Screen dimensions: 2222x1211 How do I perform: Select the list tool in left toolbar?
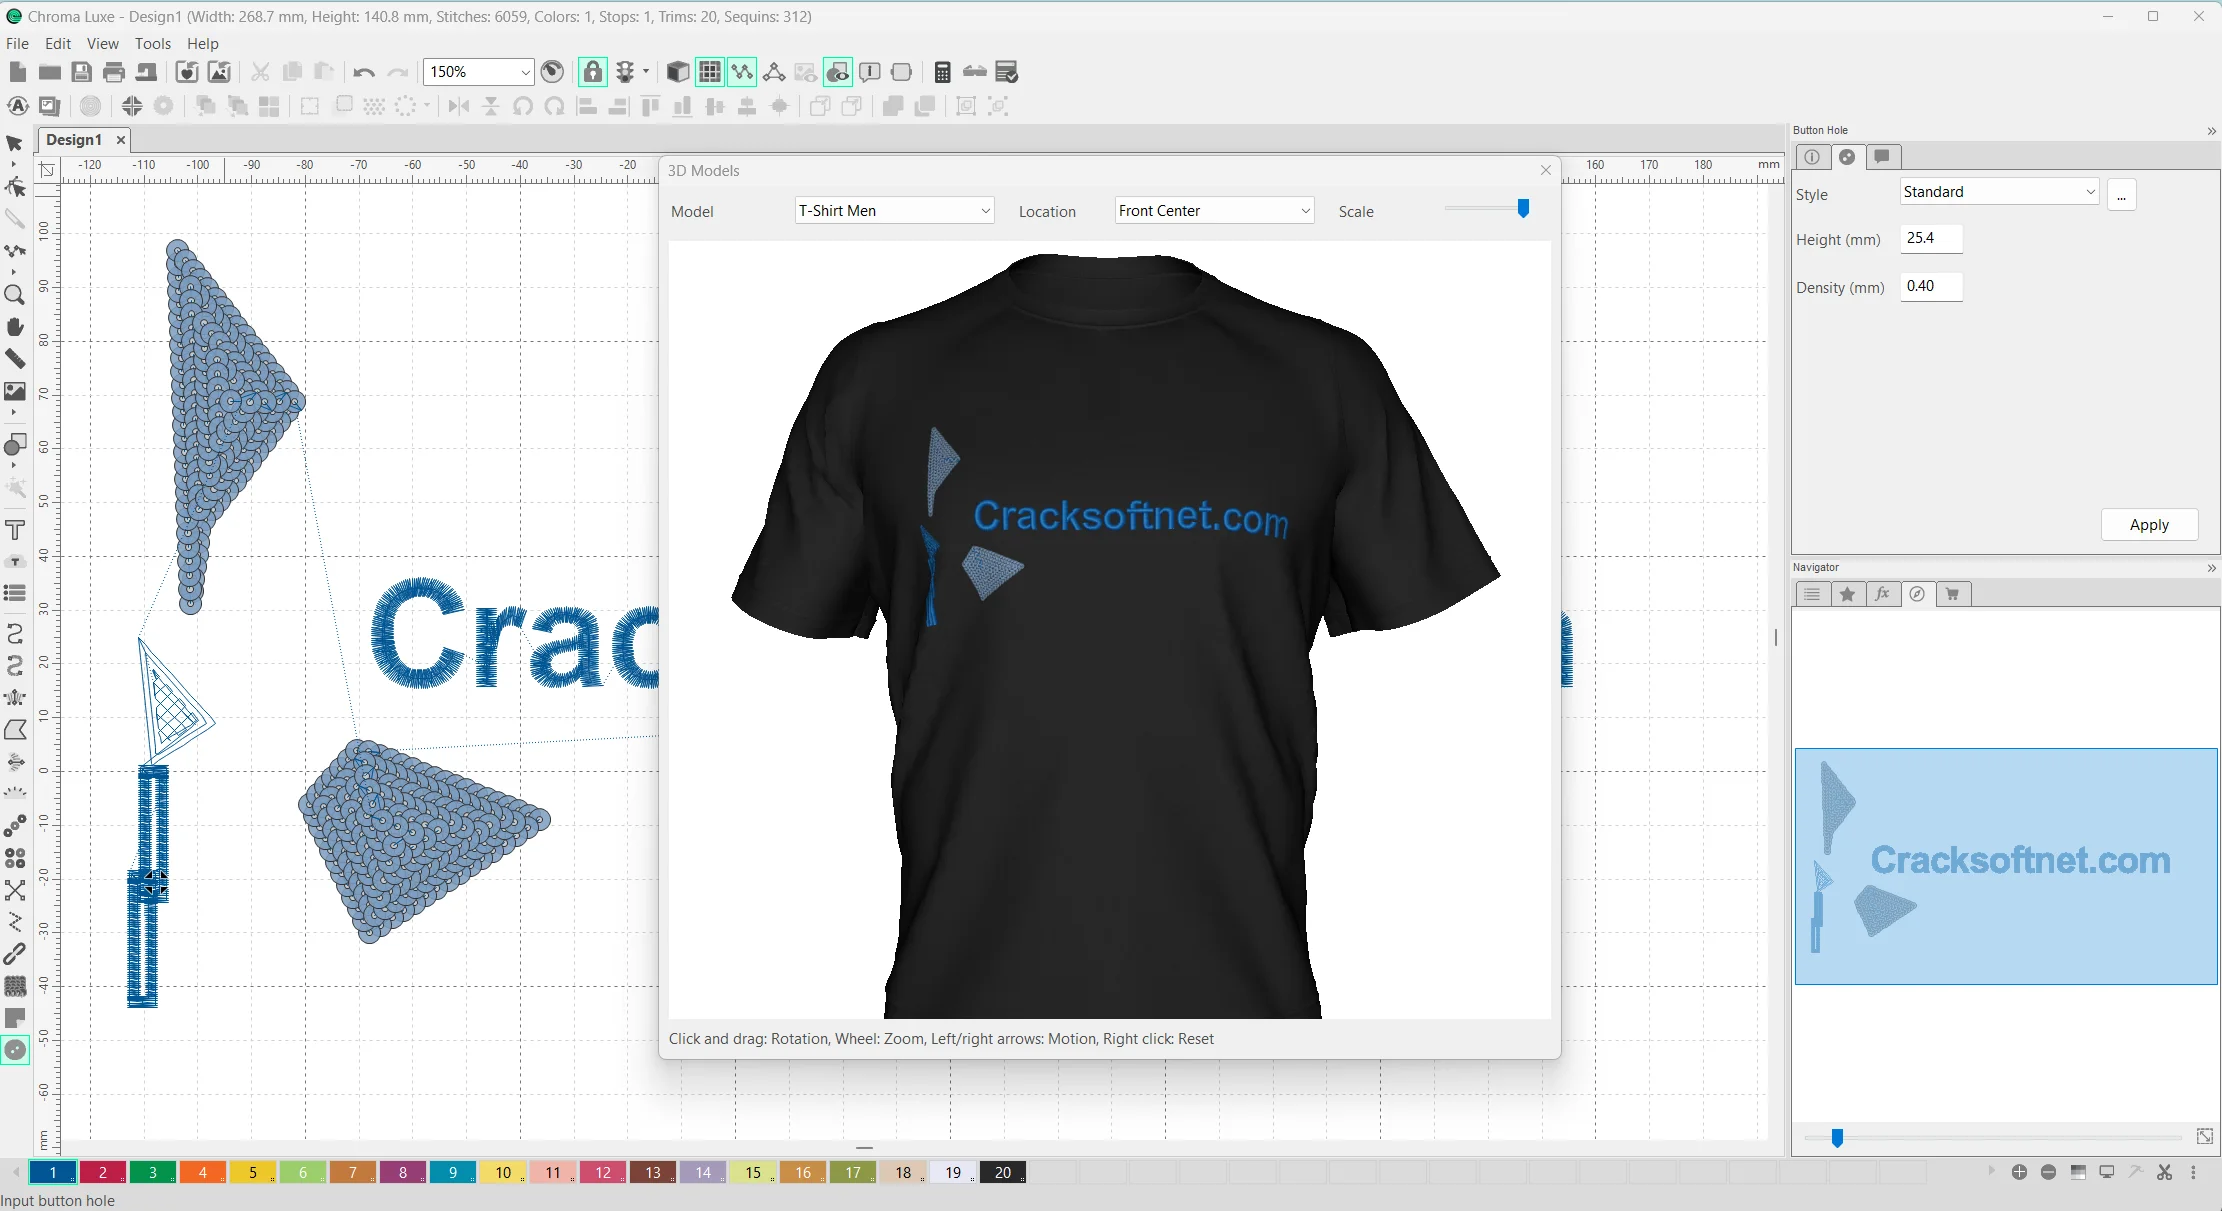(x=14, y=593)
